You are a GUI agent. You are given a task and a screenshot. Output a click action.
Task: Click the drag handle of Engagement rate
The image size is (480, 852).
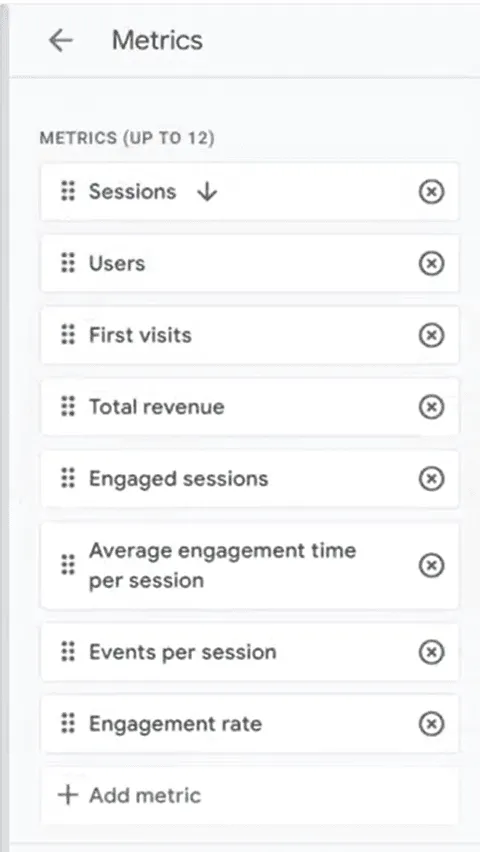pos(68,724)
